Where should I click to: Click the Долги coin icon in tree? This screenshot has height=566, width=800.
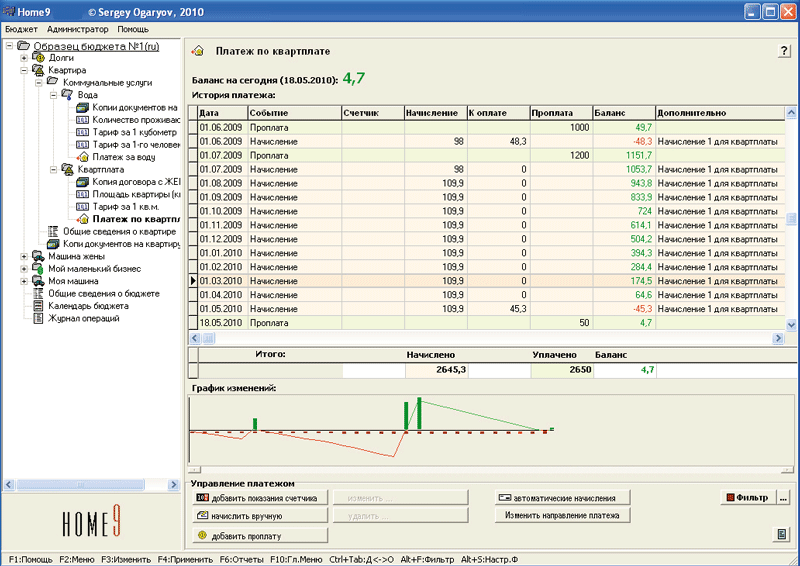(x=38, y=58)
